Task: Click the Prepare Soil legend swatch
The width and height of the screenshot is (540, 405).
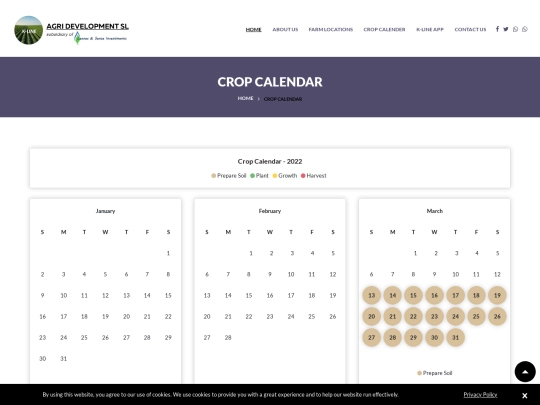Action: click(214, 176)
